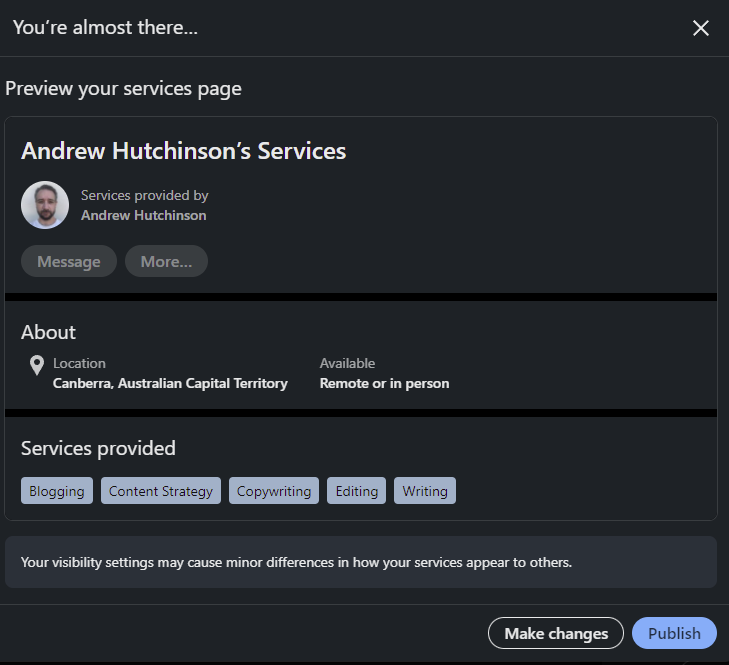Viewport: 729px width, 665px height.
Task: Click Make changes to edit services
Action: coord(555,633)
